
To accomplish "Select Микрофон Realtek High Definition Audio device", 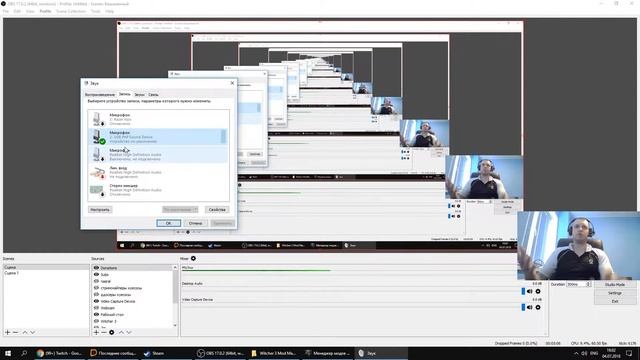I will click(158, 154).
